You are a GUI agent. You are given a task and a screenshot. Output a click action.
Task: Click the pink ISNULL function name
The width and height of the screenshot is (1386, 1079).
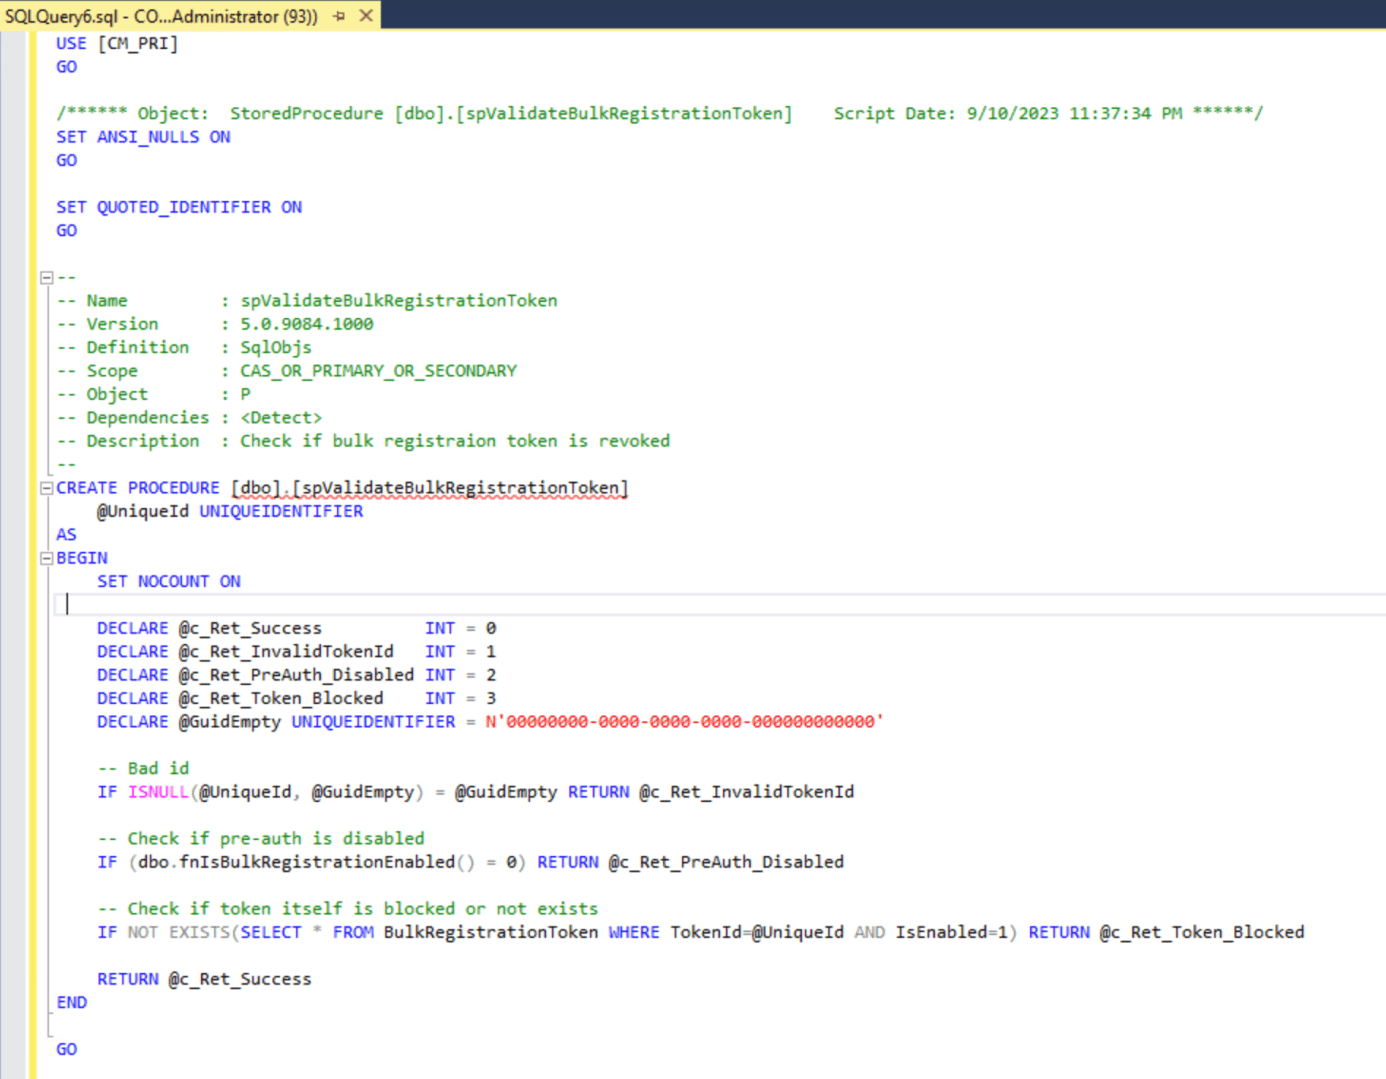pyautogui.click(x=158, y=792)
